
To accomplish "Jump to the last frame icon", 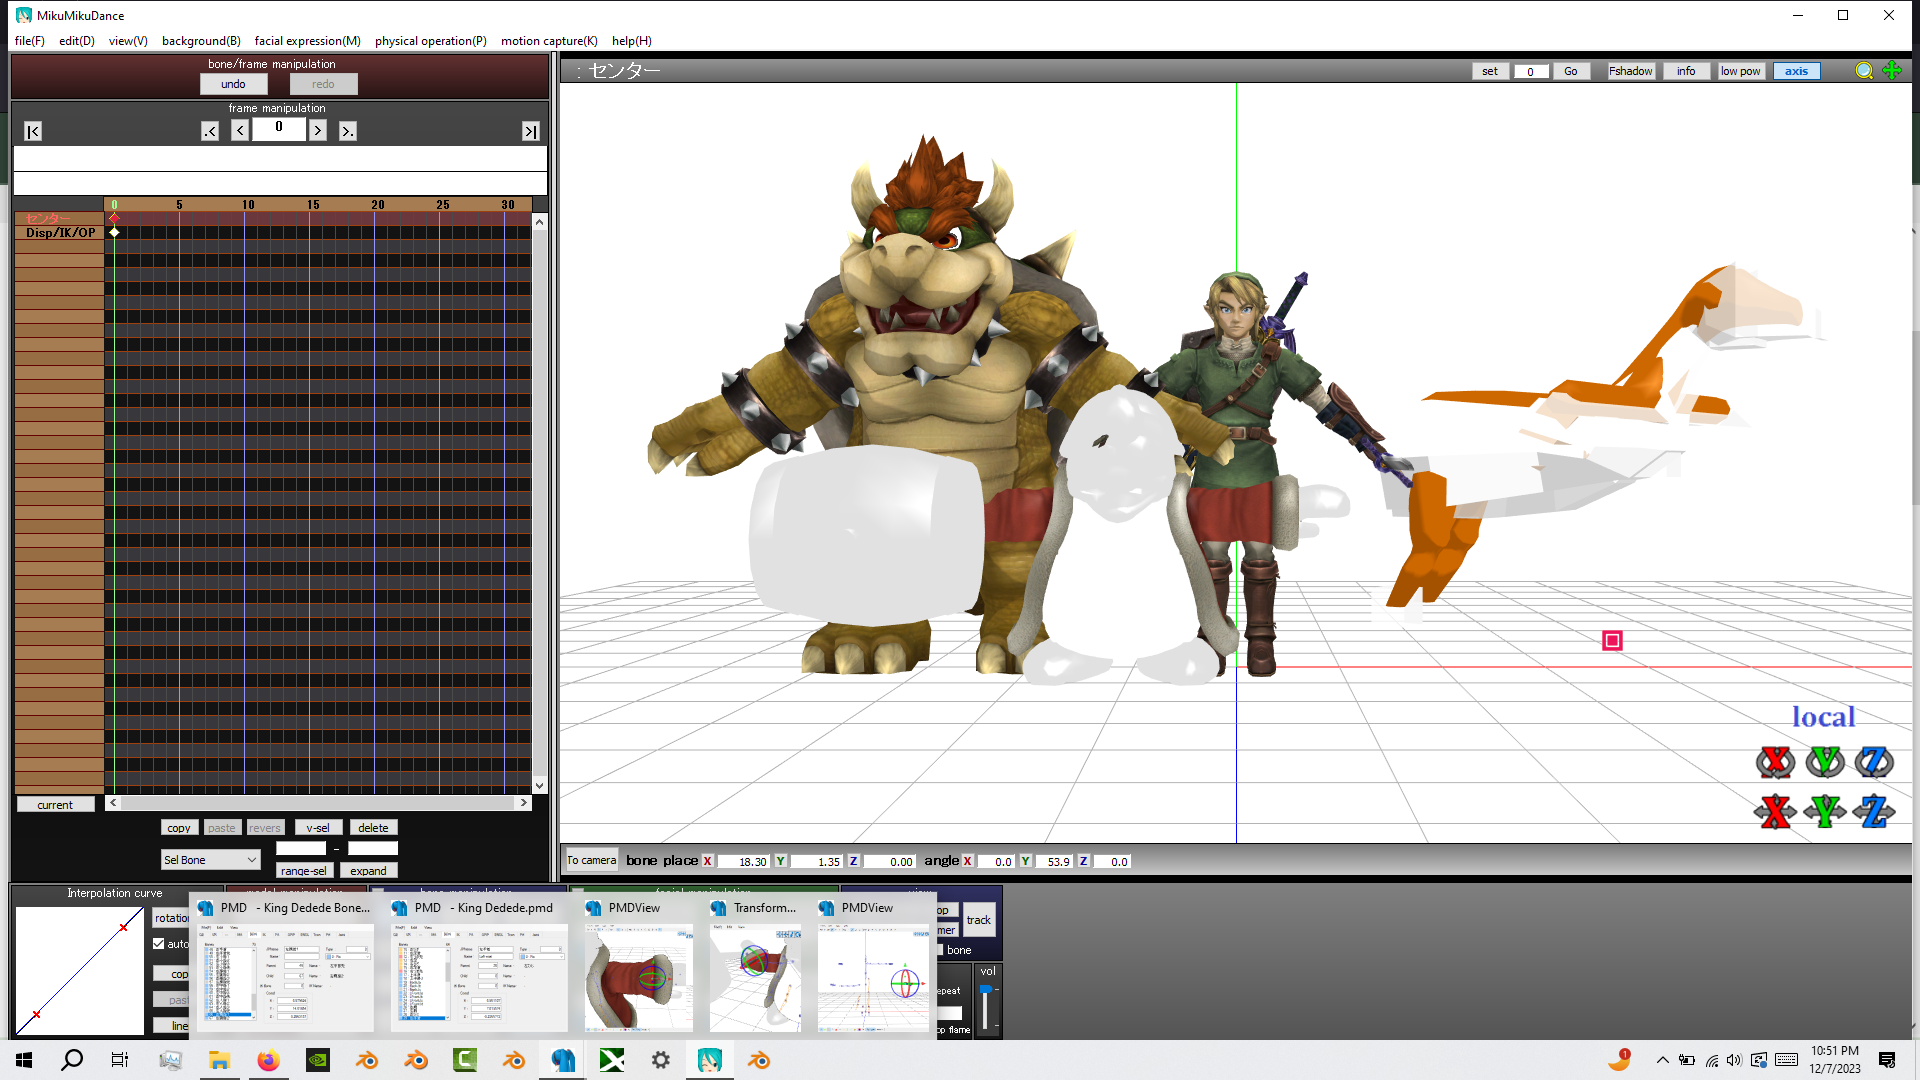I will [531, 131].
